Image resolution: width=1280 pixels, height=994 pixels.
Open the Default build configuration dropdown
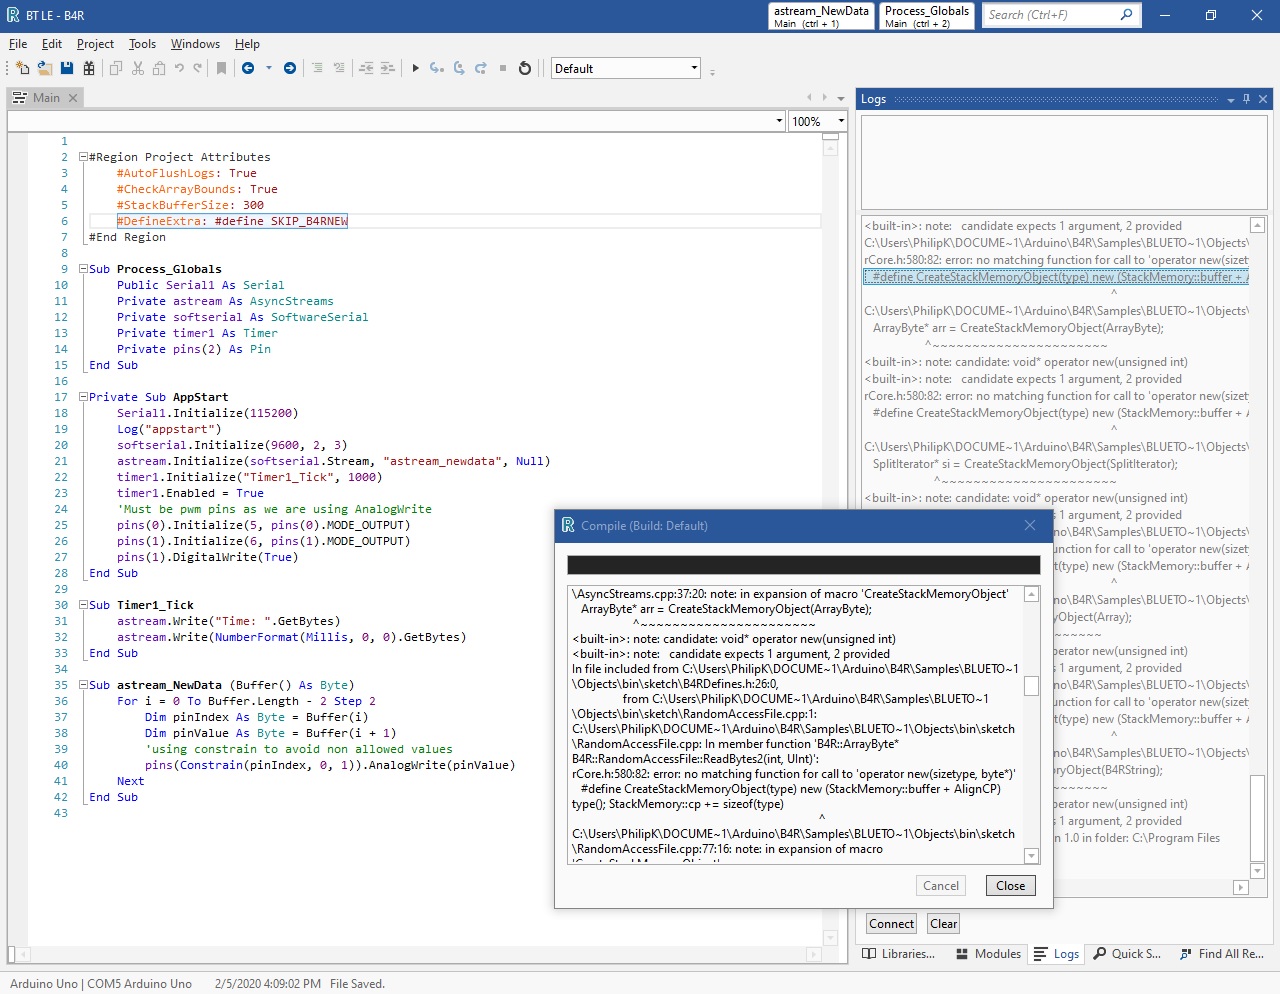click(x=694, y=68)
